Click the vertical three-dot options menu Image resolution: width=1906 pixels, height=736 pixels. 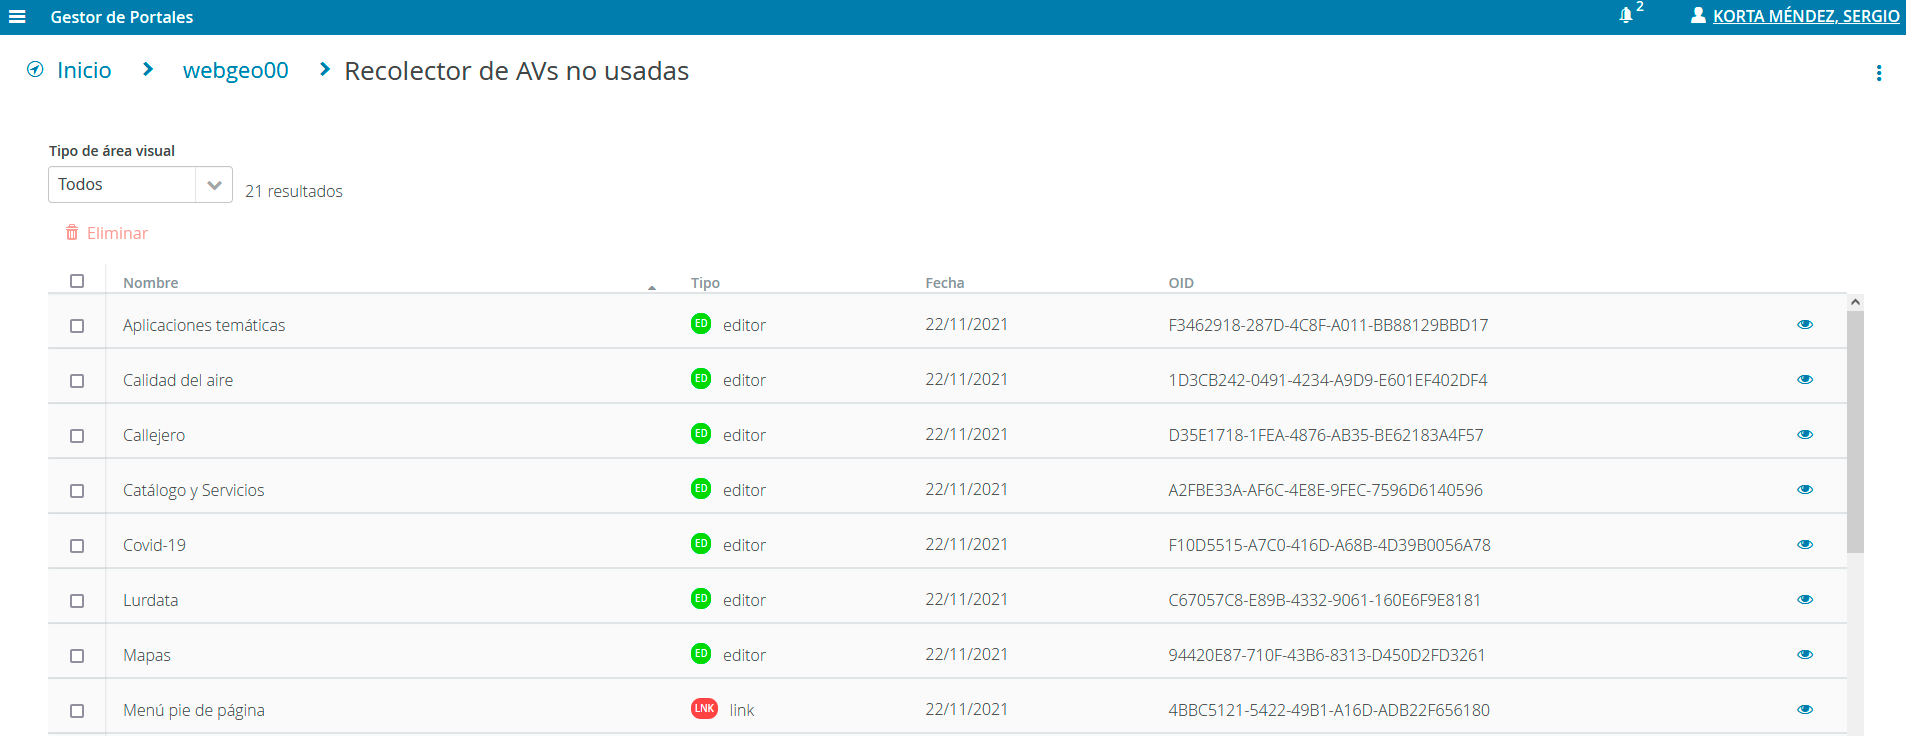click(x=1878, y=73)
